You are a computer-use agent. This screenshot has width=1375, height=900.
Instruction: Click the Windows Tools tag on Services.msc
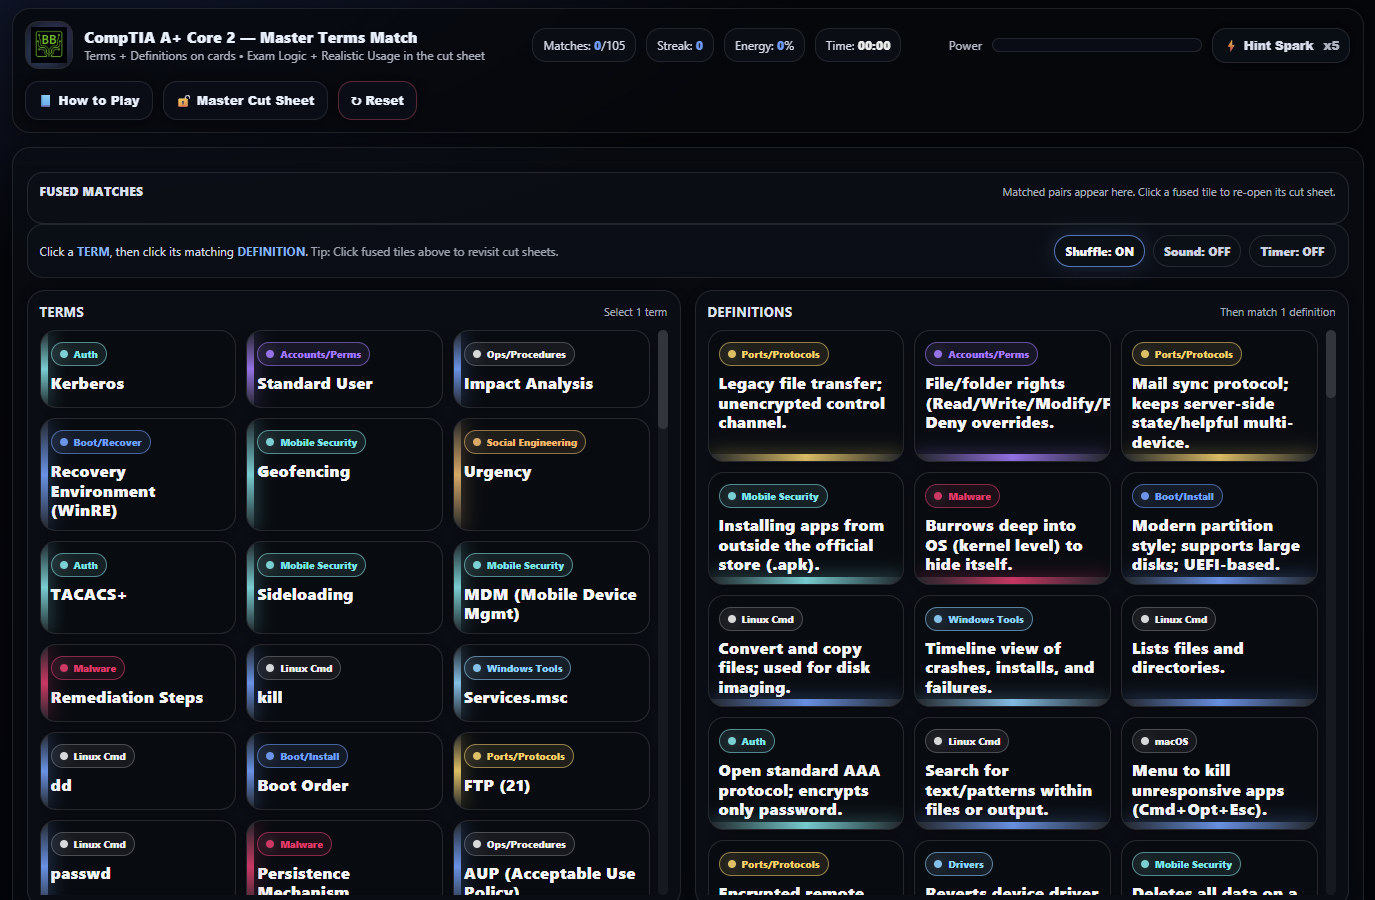(x=516, y=669)
